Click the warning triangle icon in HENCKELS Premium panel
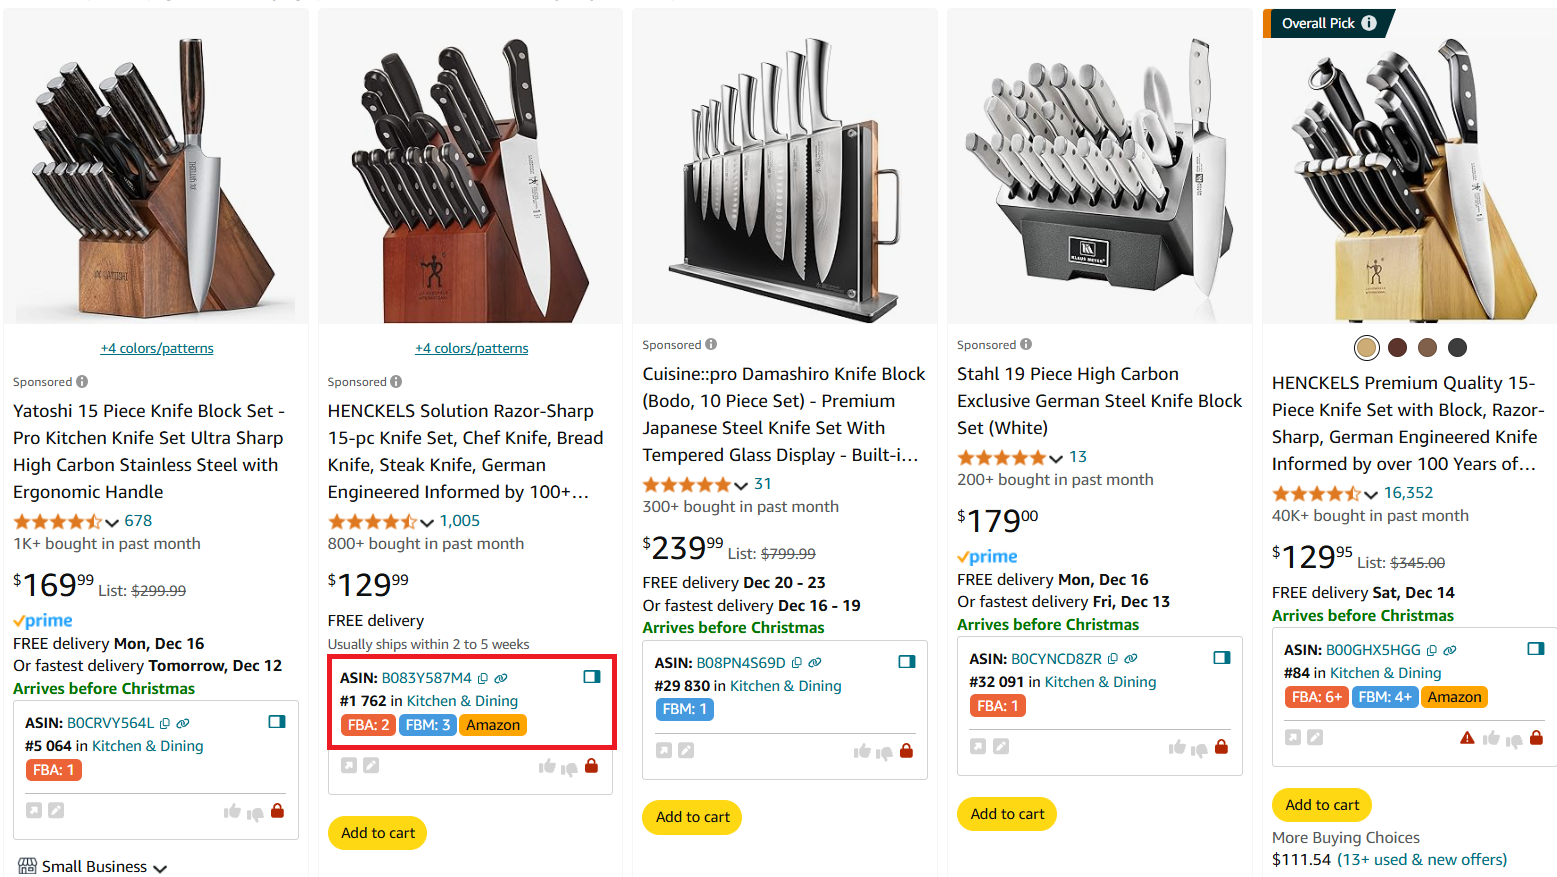 [1467, 738]
